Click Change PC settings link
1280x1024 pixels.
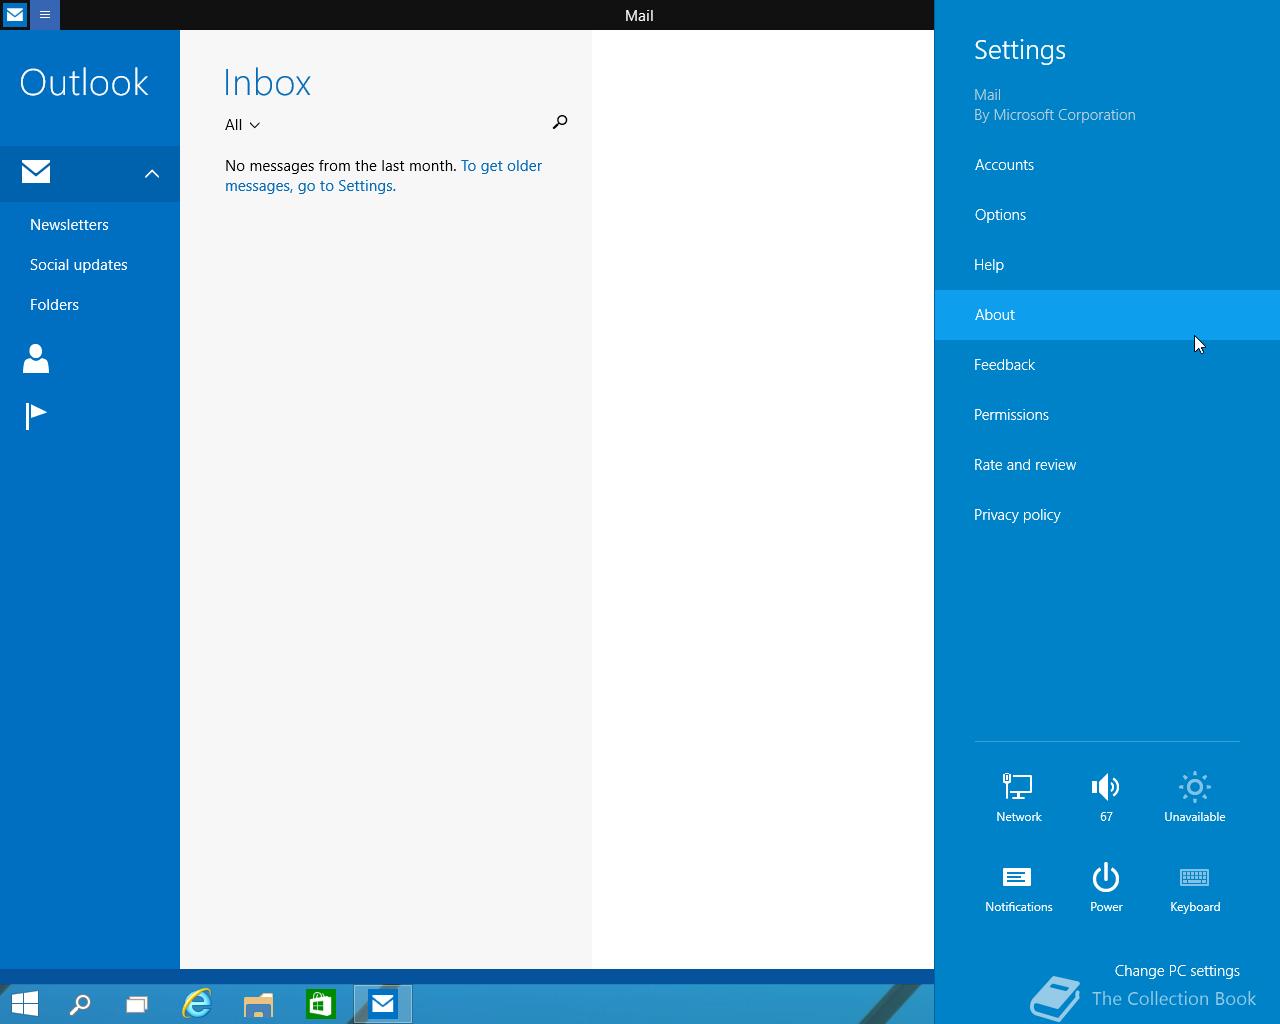click(1177, 971)
